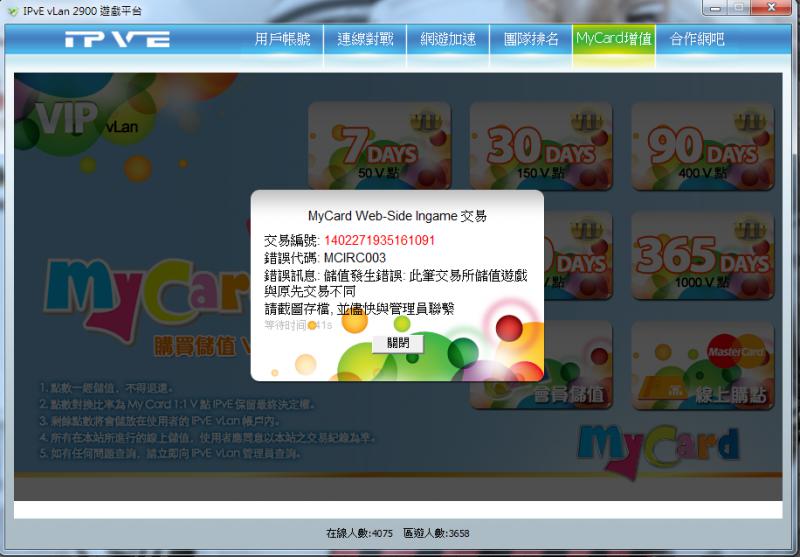Click the VIP vLan logo
The image size is (800, 557).
coord(86,120)
